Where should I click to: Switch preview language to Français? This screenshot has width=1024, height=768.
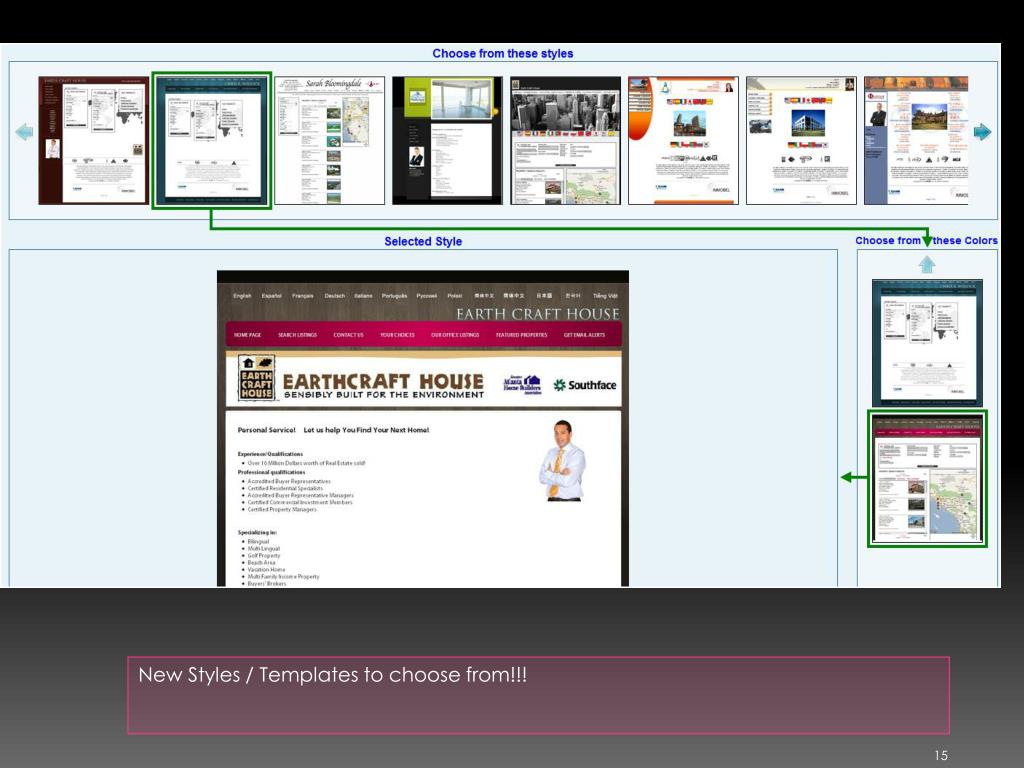(x=302, y=296)
